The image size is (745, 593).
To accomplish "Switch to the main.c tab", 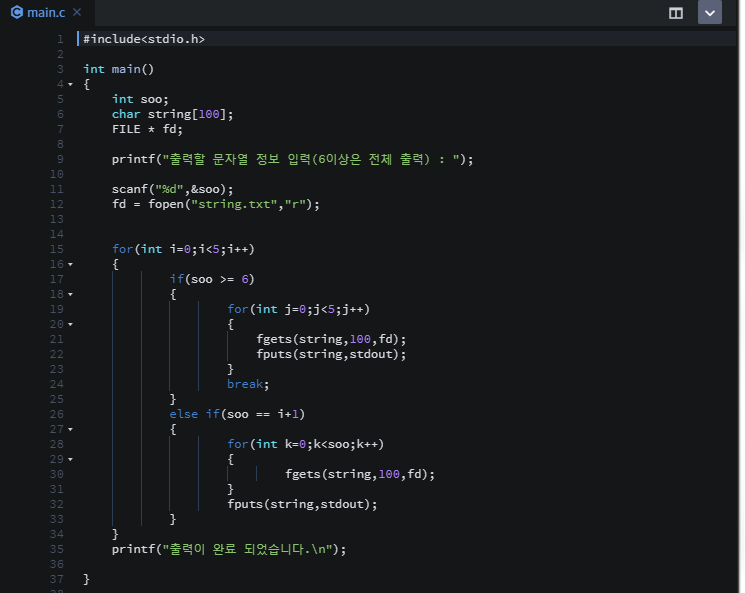I will pyautogui.click(x=47, y=12).
